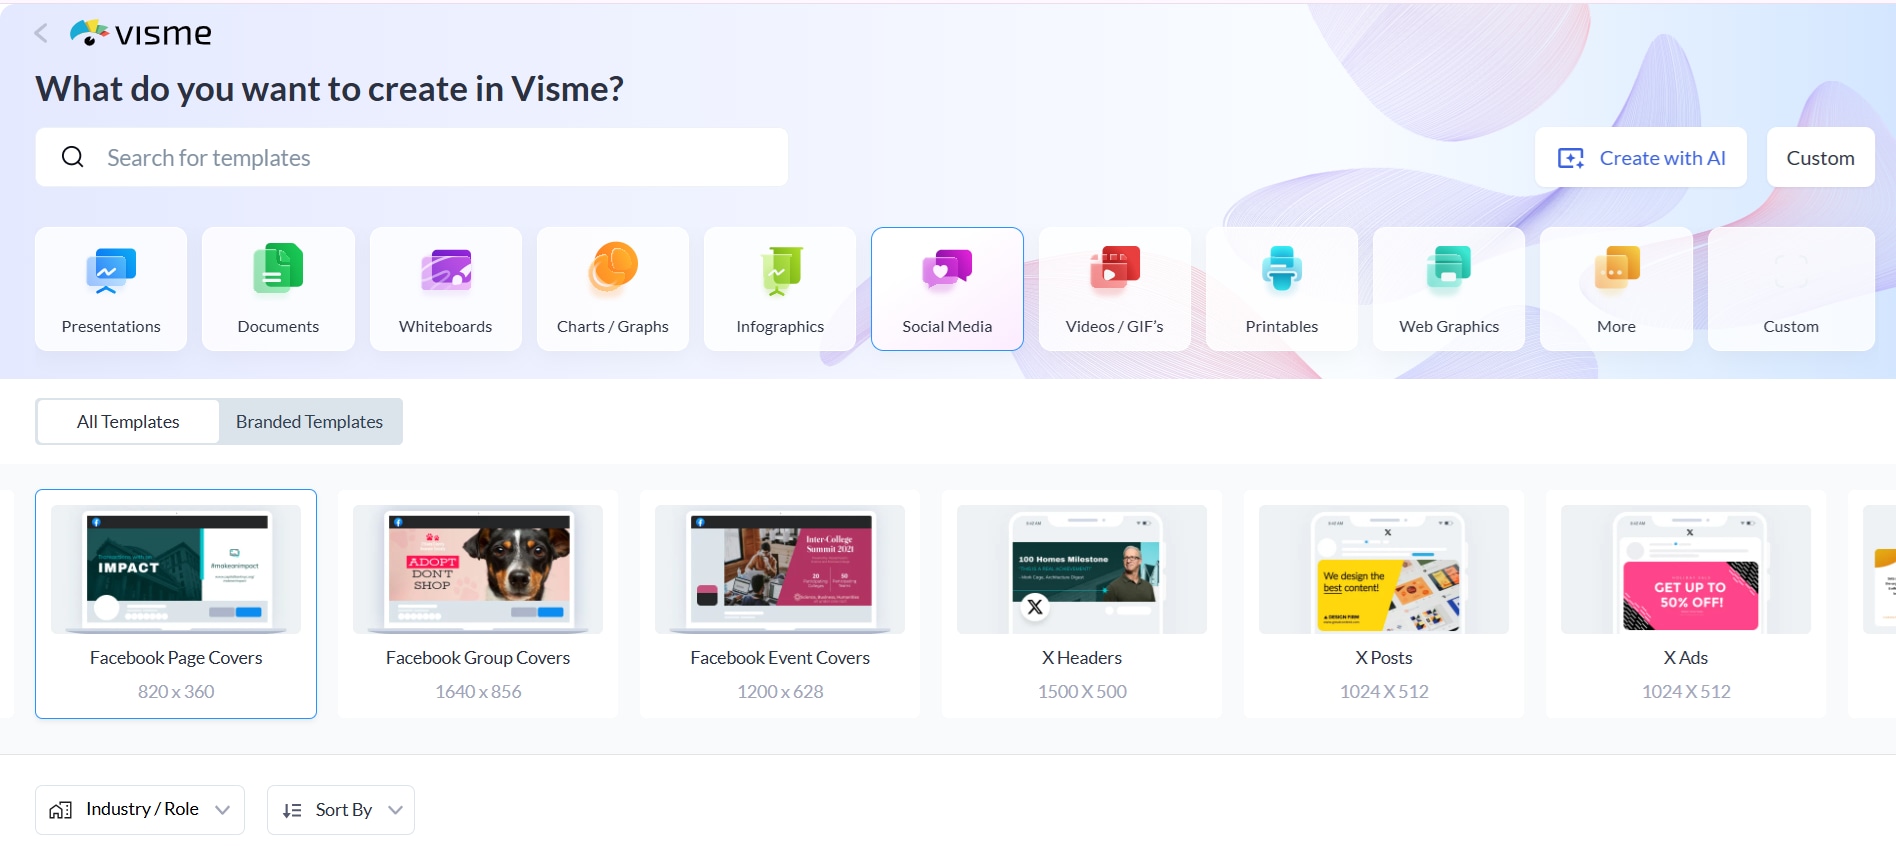Open the Custom category card
The image size is (1896, 855).
point(1791,289)
